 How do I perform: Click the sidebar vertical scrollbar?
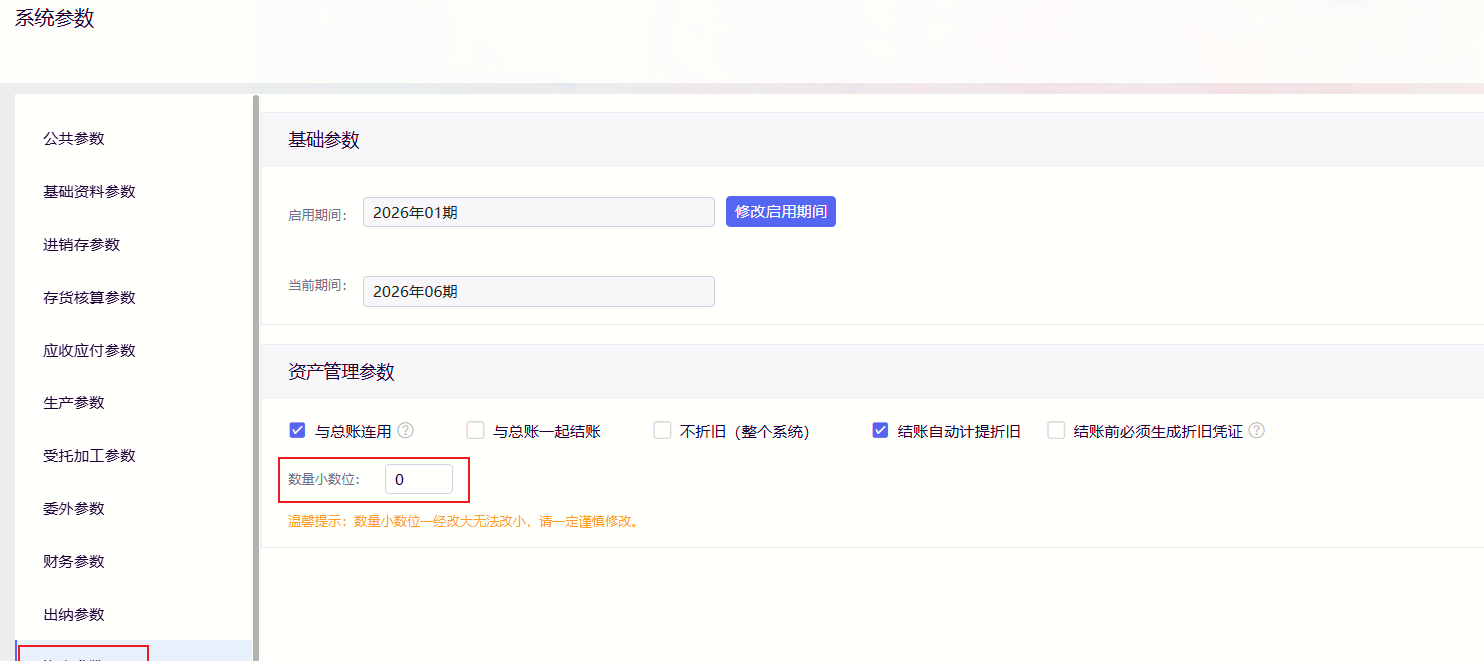point(256,377)
